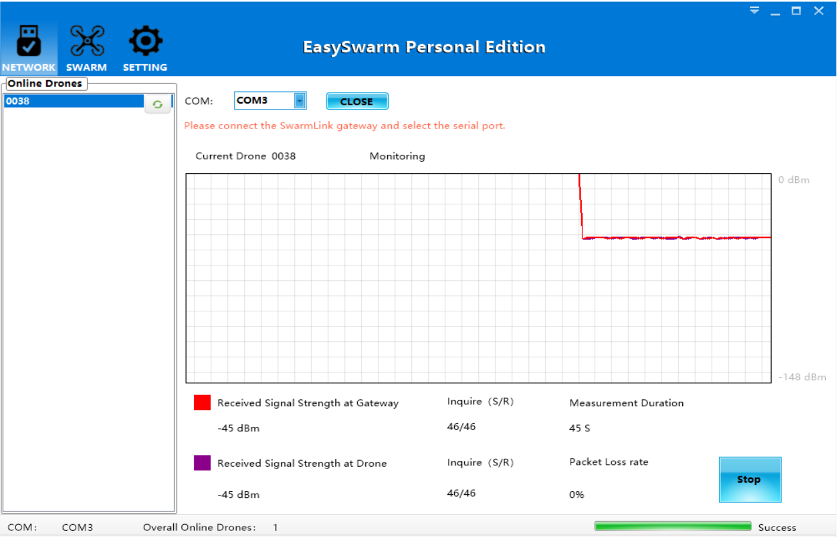Click the COM3 combo box field
837x537 pixels.
coord(270,100)
